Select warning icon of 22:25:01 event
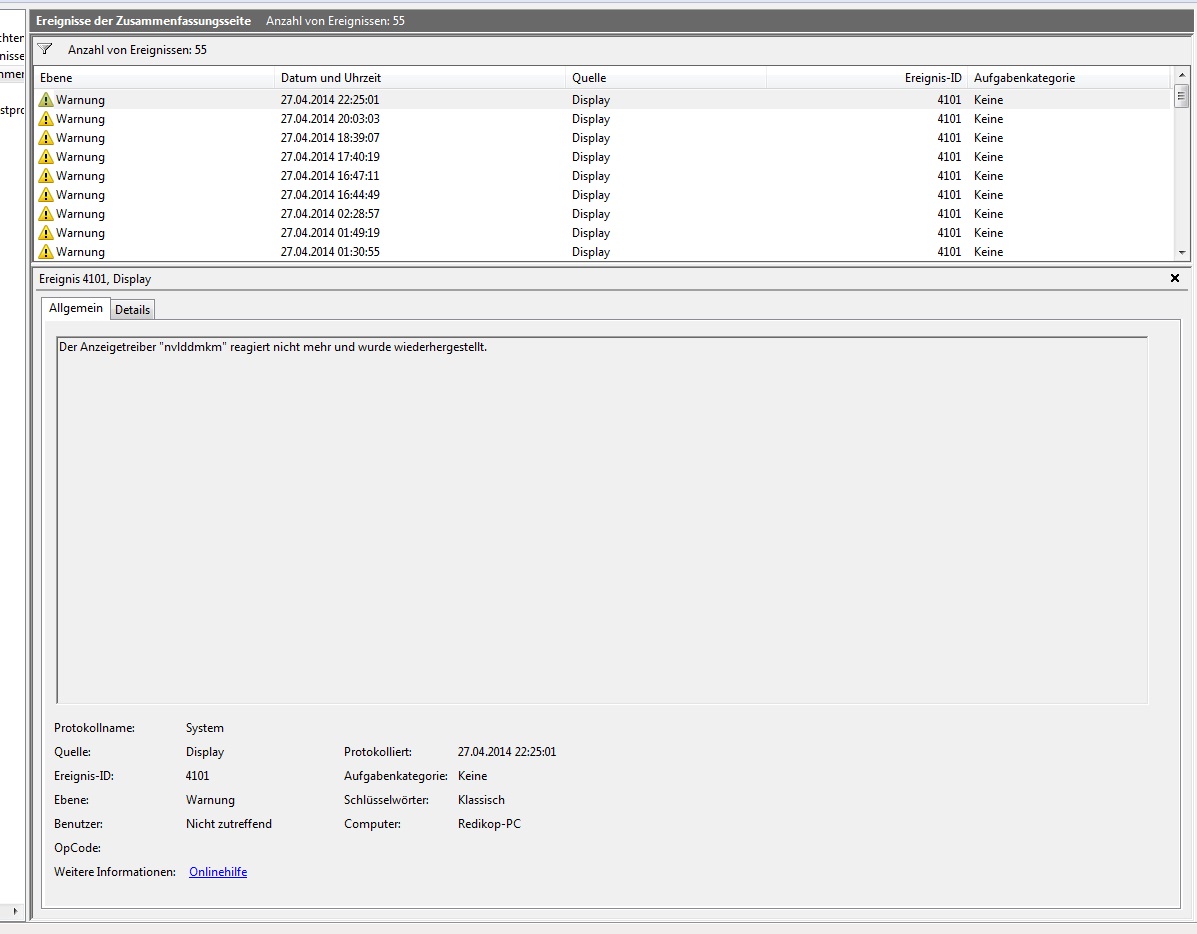1197x934 pixels. coord(46,99)
